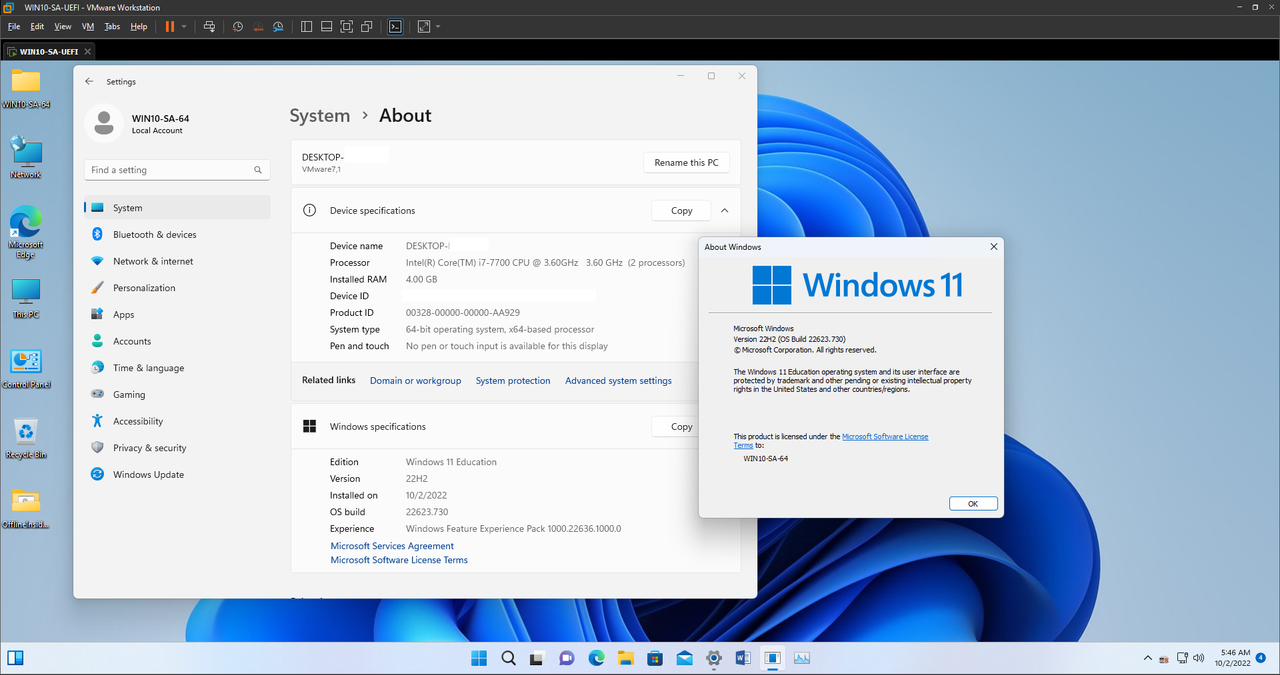Select System in Settings sidebar

(177, 208)
